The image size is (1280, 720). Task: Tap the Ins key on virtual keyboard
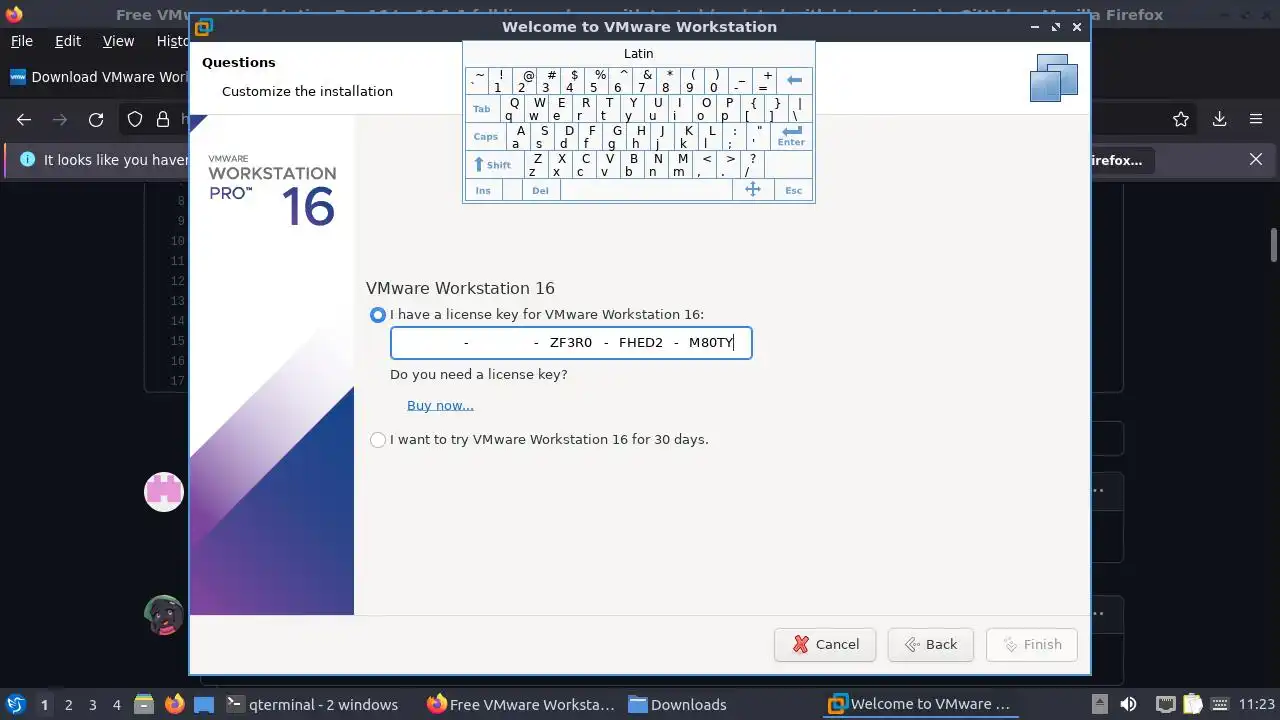483,190
